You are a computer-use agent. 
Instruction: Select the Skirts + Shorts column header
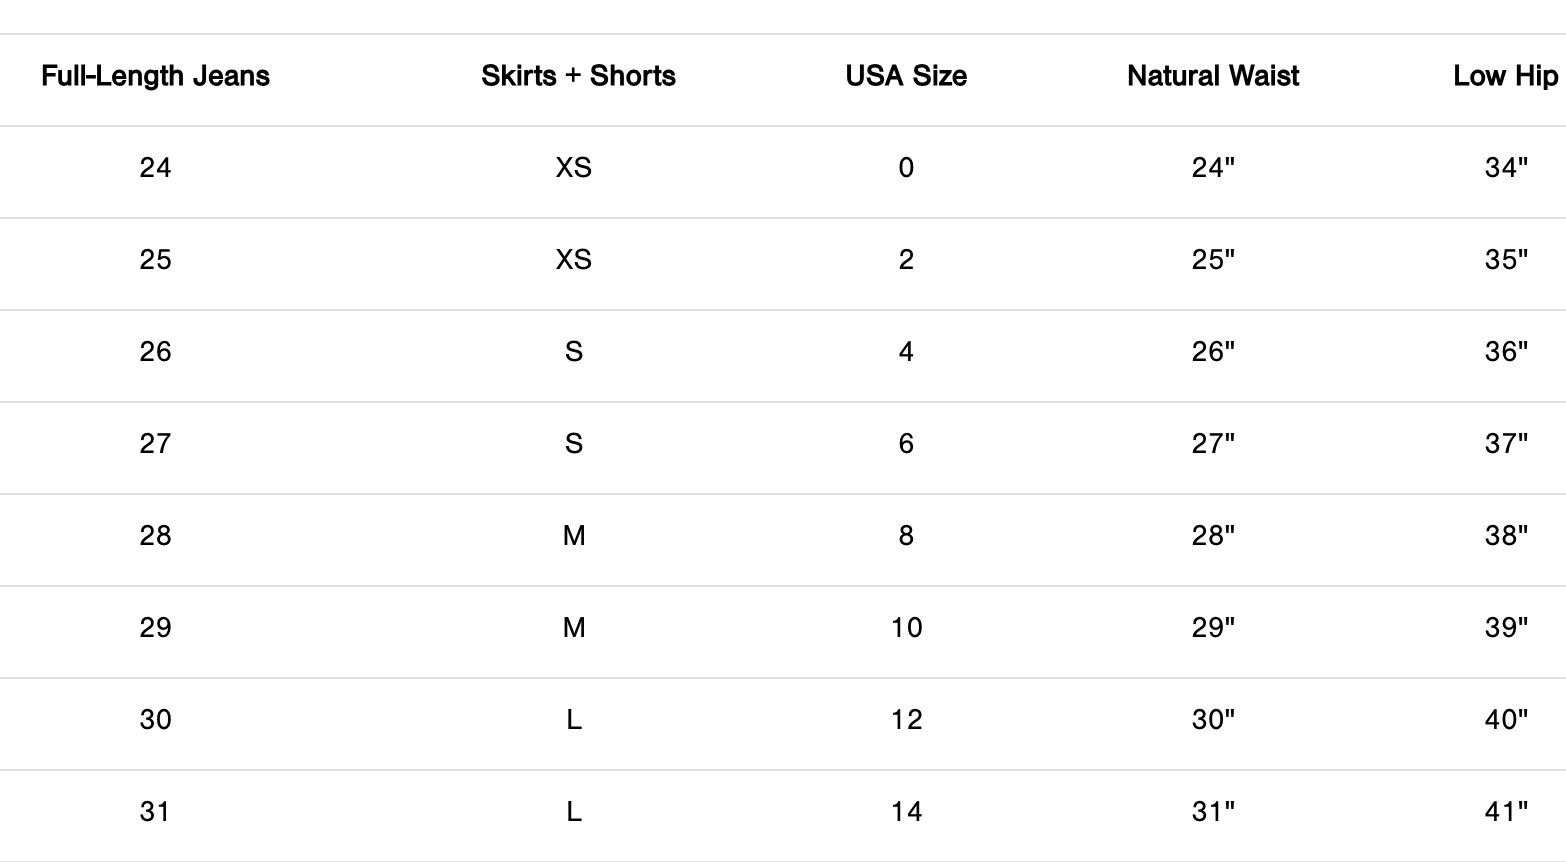click(578, 76)
